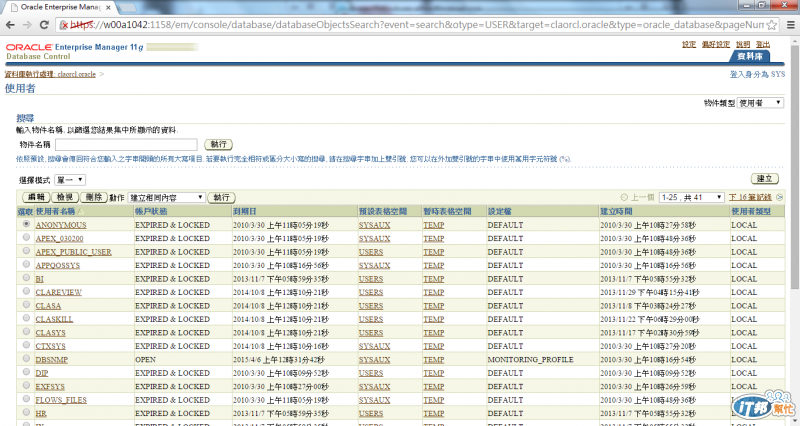Sort by 使用者類型 column header
This screenshot has width=800, height=426.
tap(751, 211)
